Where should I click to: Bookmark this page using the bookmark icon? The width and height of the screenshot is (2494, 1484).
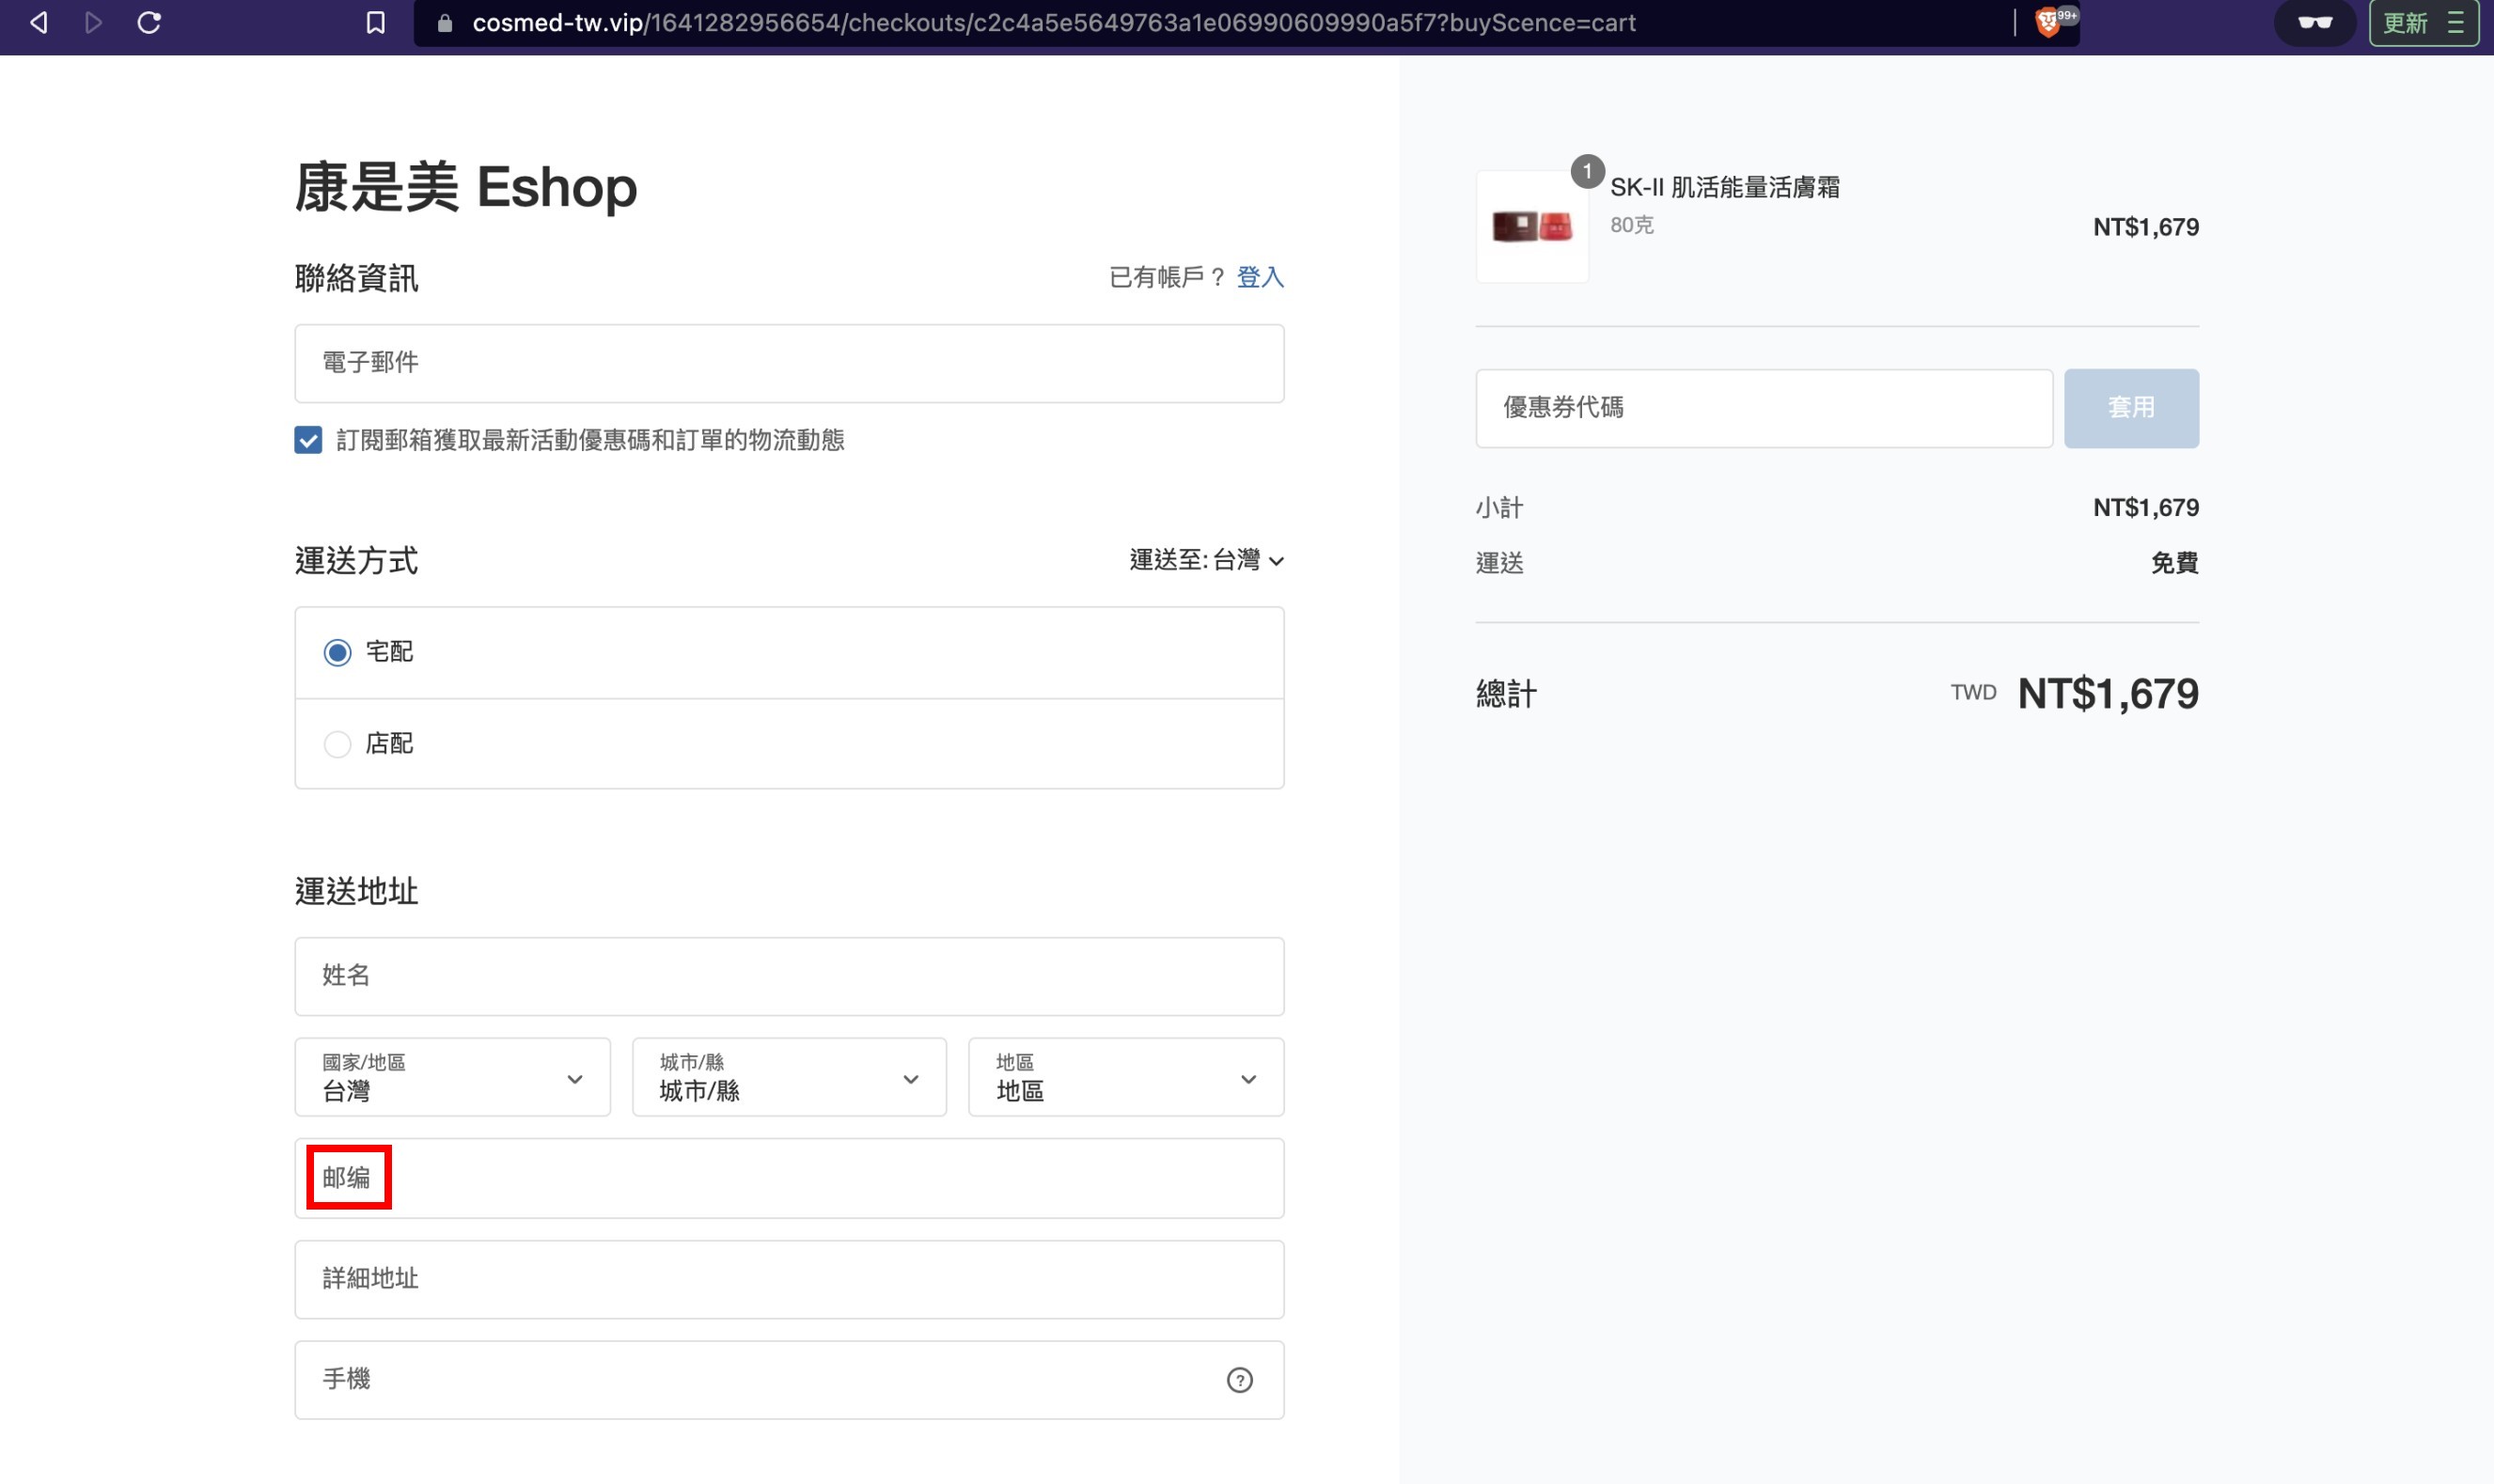tap(375, 23)
